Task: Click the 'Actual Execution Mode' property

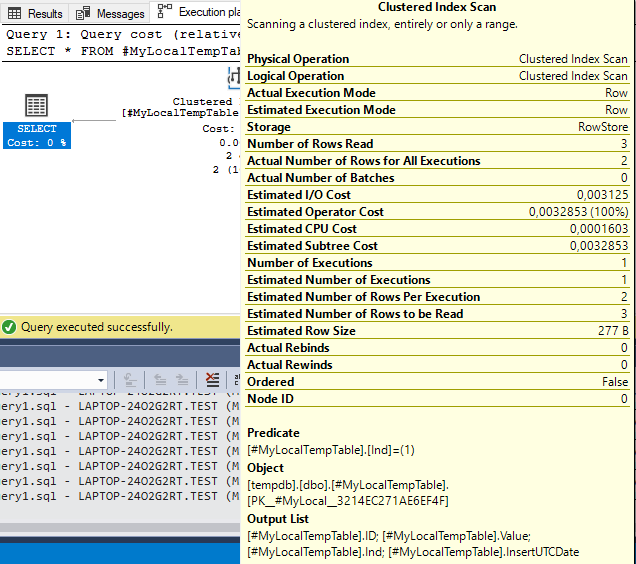Action: (x=437, y=93)
